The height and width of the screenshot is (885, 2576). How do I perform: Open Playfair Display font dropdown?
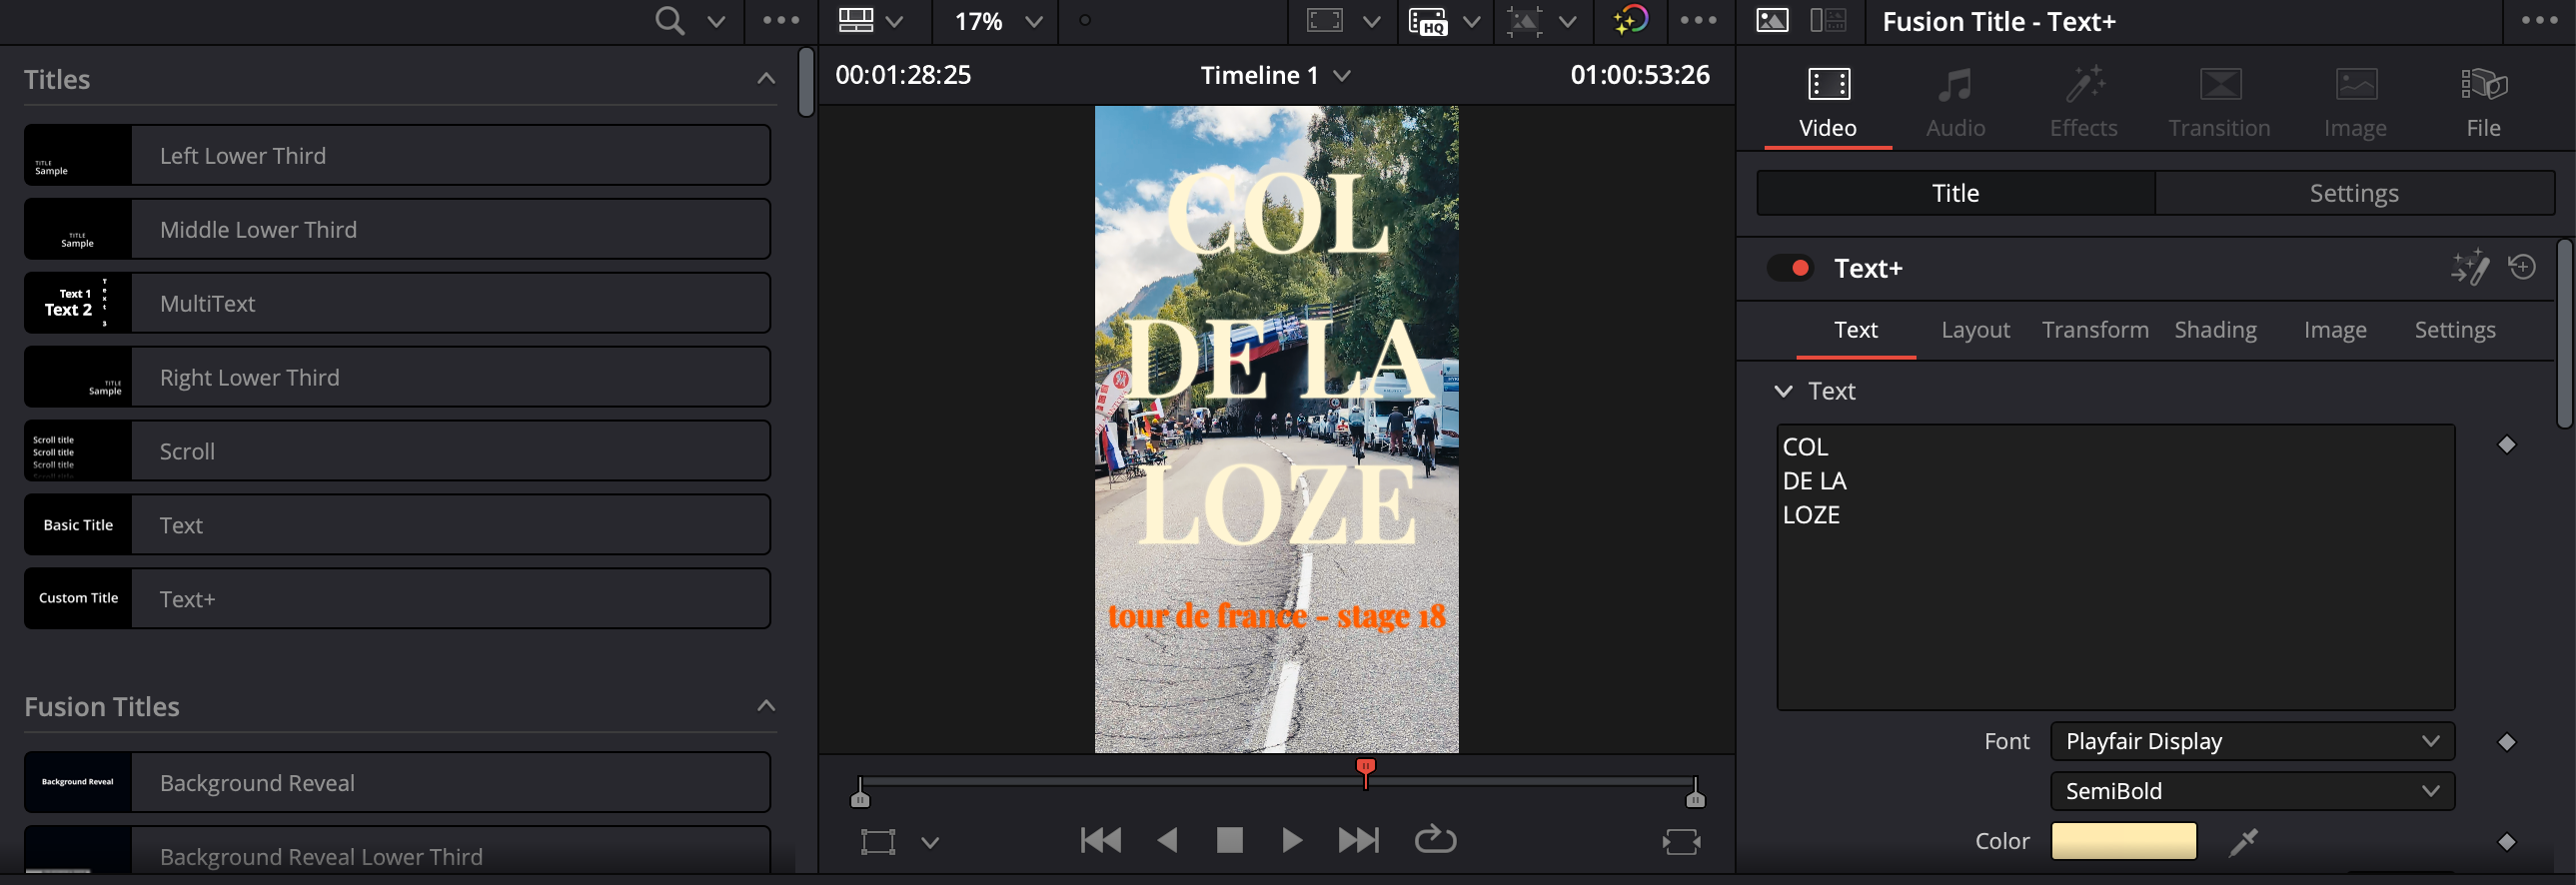tap(2252, 741)
